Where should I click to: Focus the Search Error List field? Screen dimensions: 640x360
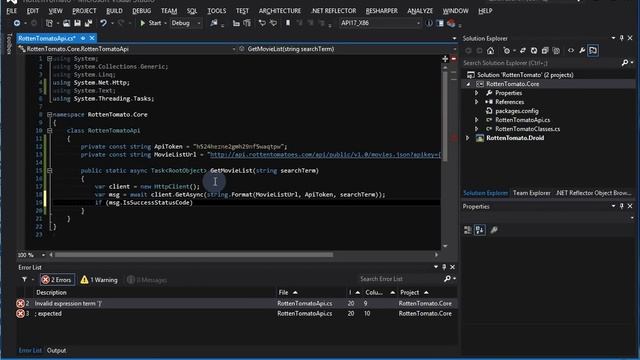pos(400,279)
